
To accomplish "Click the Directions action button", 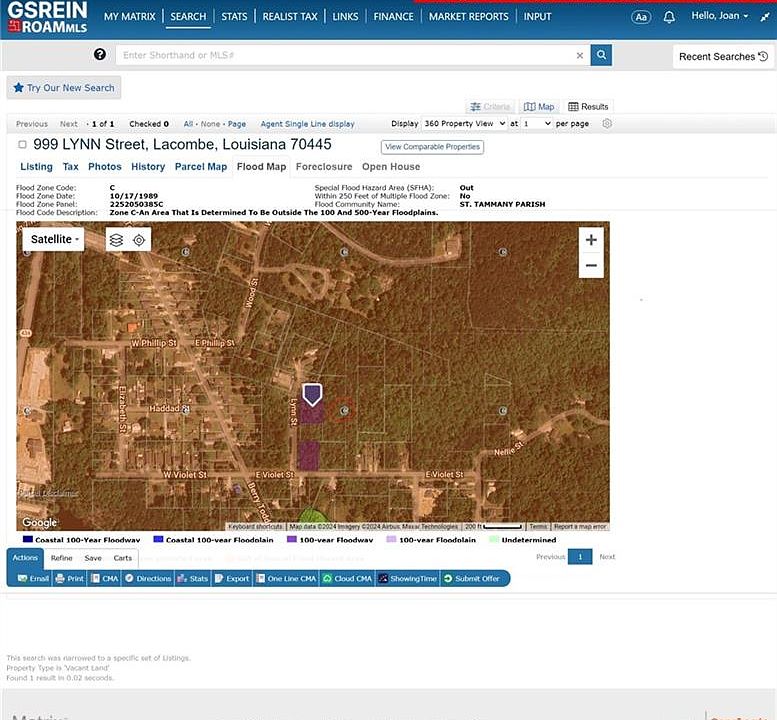I will 148,579.
